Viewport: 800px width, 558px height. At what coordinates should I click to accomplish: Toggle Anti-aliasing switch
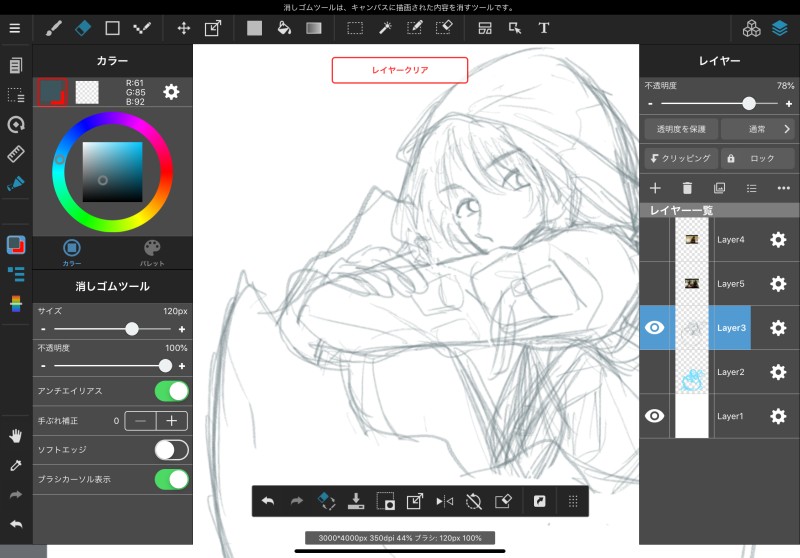171,391
